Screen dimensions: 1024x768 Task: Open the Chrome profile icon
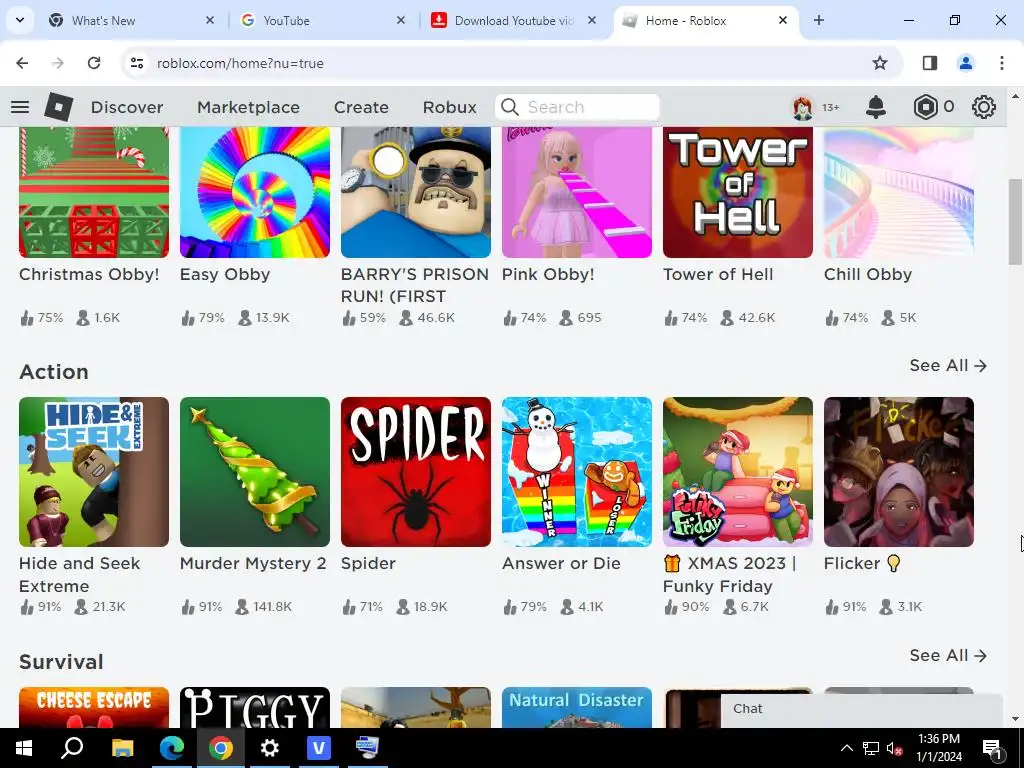point(966,63)
